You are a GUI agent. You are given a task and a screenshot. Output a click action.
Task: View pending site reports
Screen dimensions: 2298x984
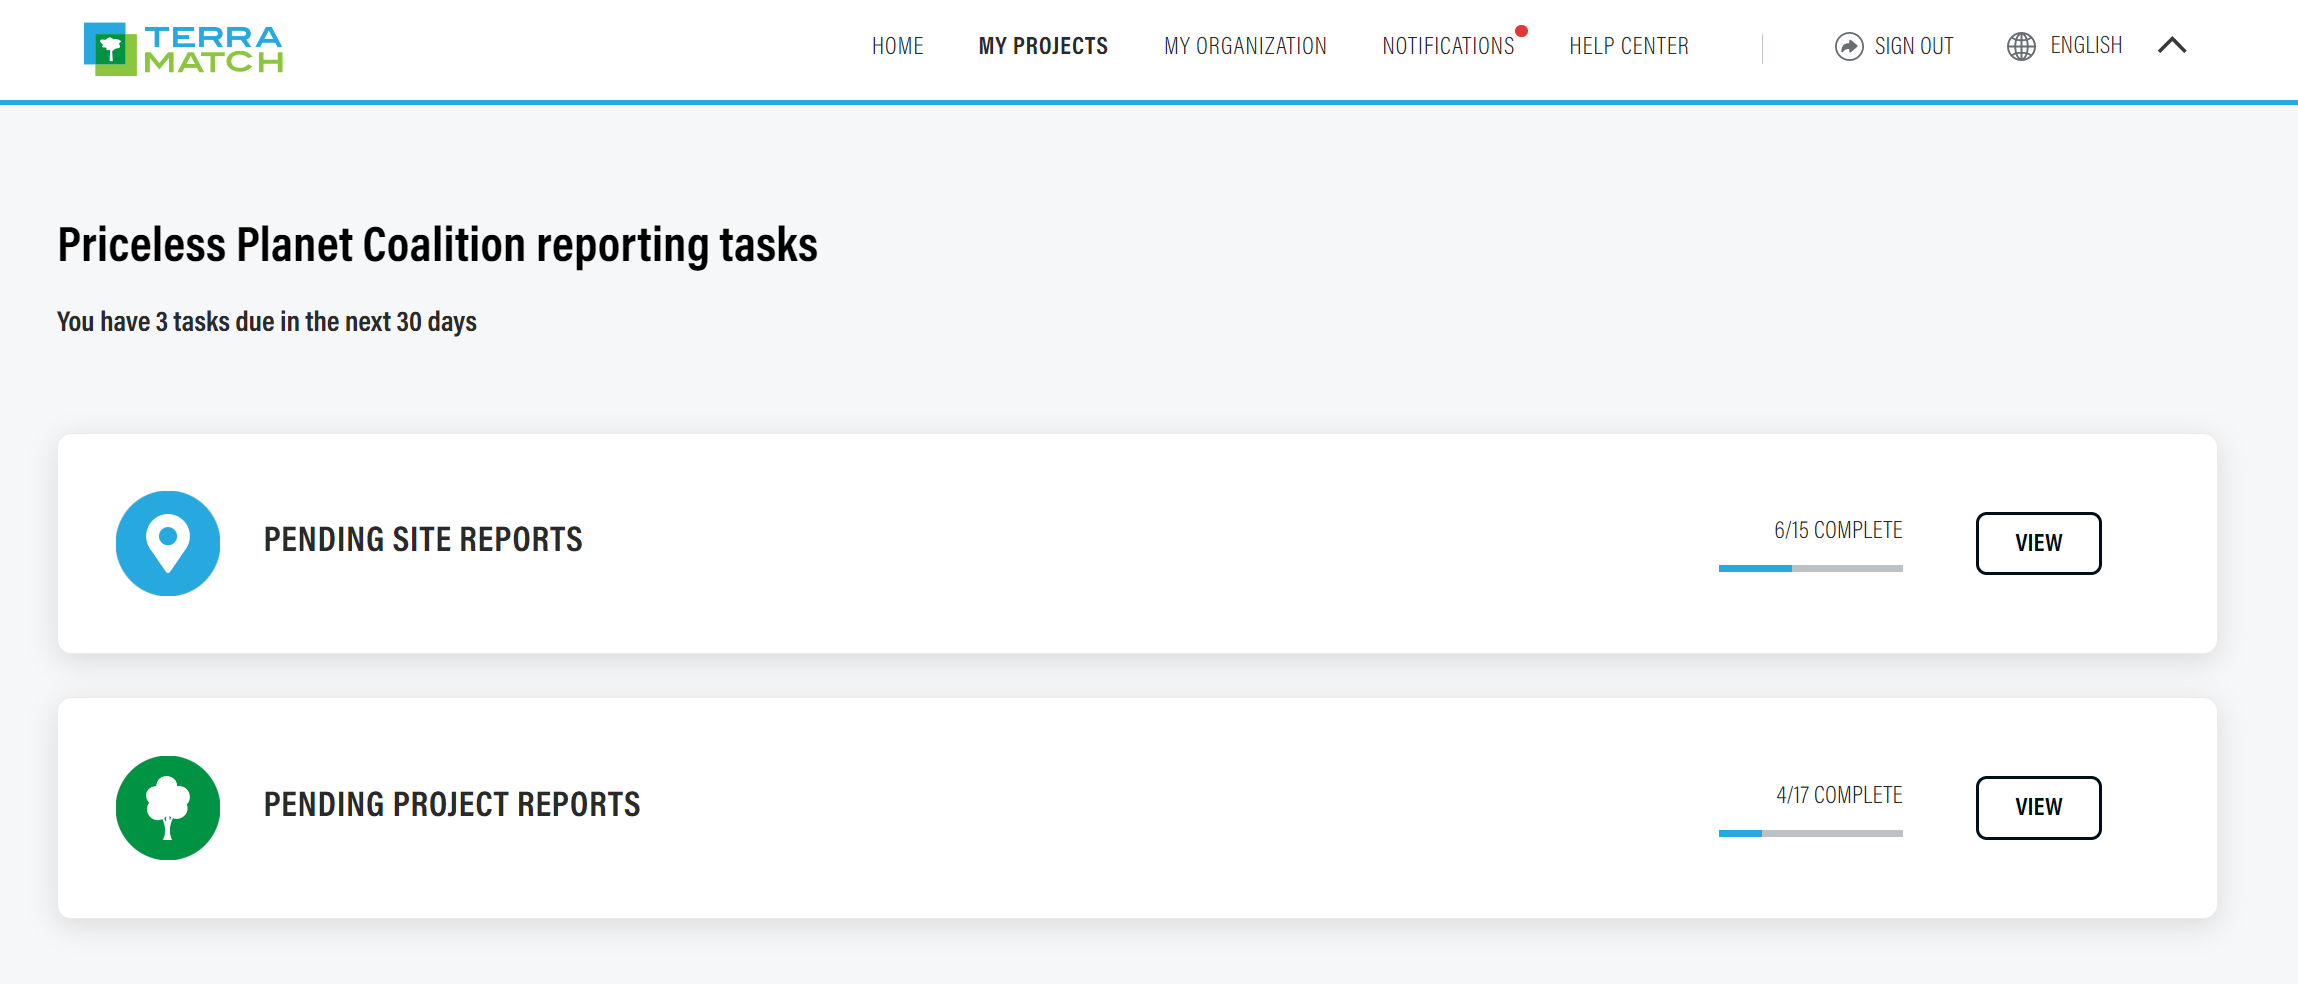click(2038, 543)
